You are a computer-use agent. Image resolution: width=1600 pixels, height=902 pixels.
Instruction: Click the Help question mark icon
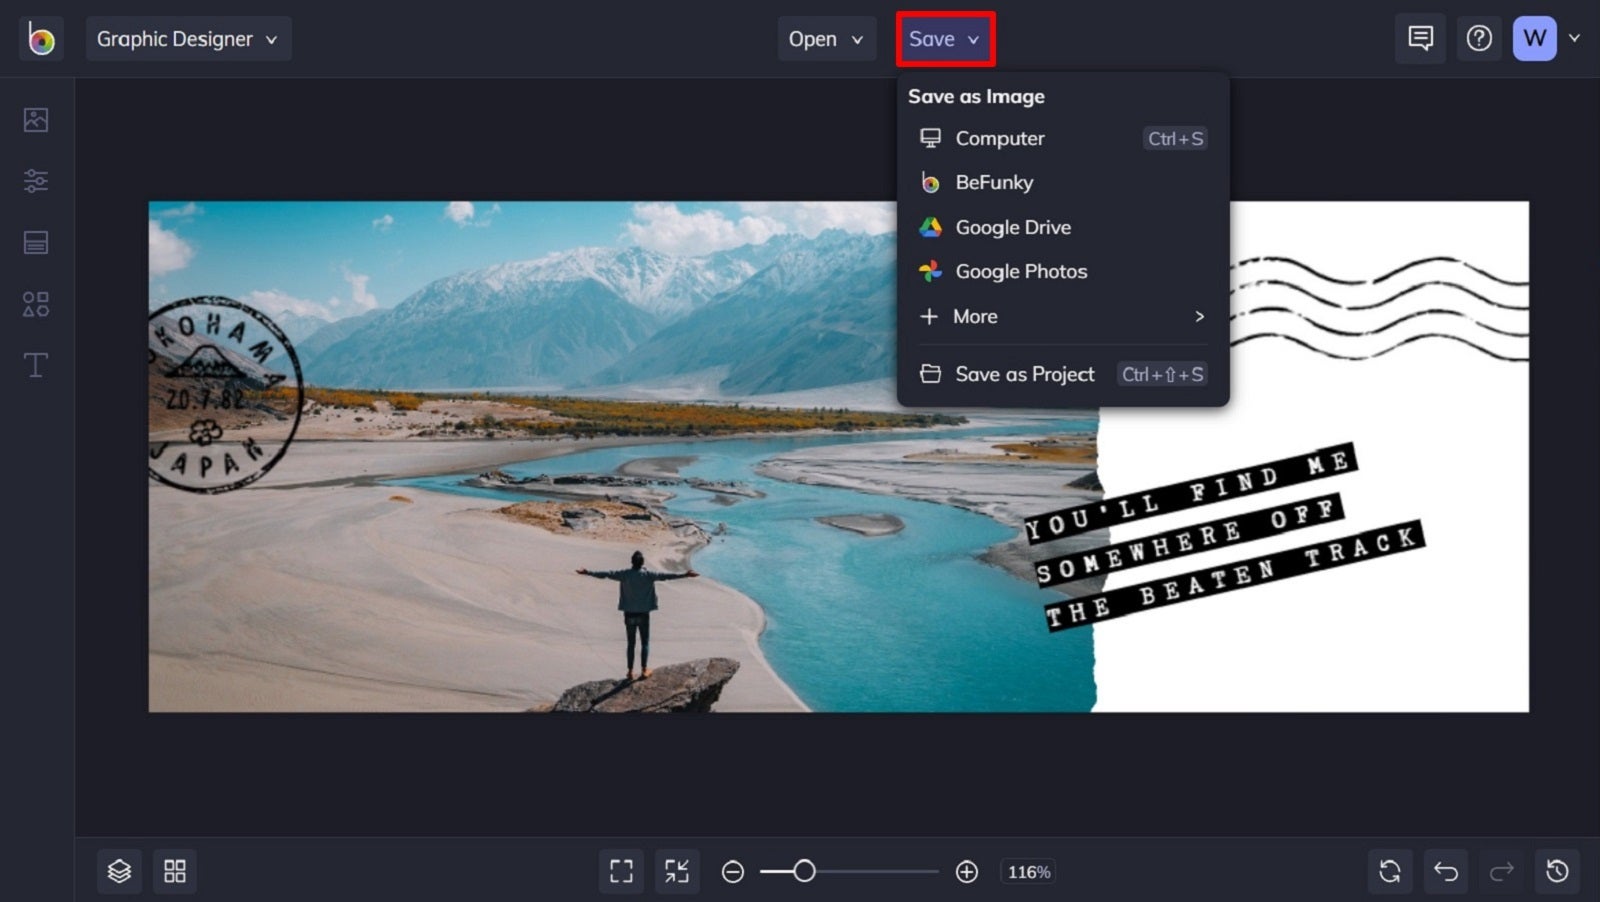(1478, 38)
